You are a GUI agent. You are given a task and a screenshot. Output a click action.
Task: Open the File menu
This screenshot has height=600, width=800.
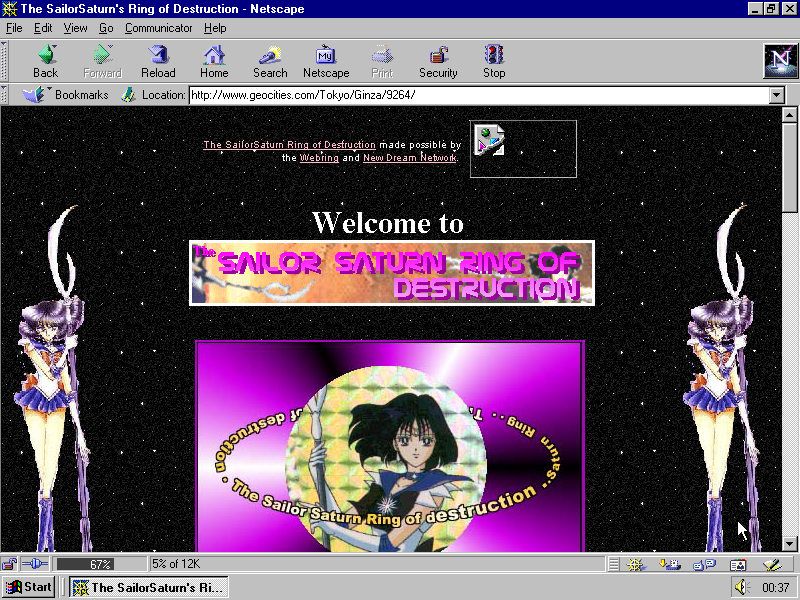(x=14, y=28)
